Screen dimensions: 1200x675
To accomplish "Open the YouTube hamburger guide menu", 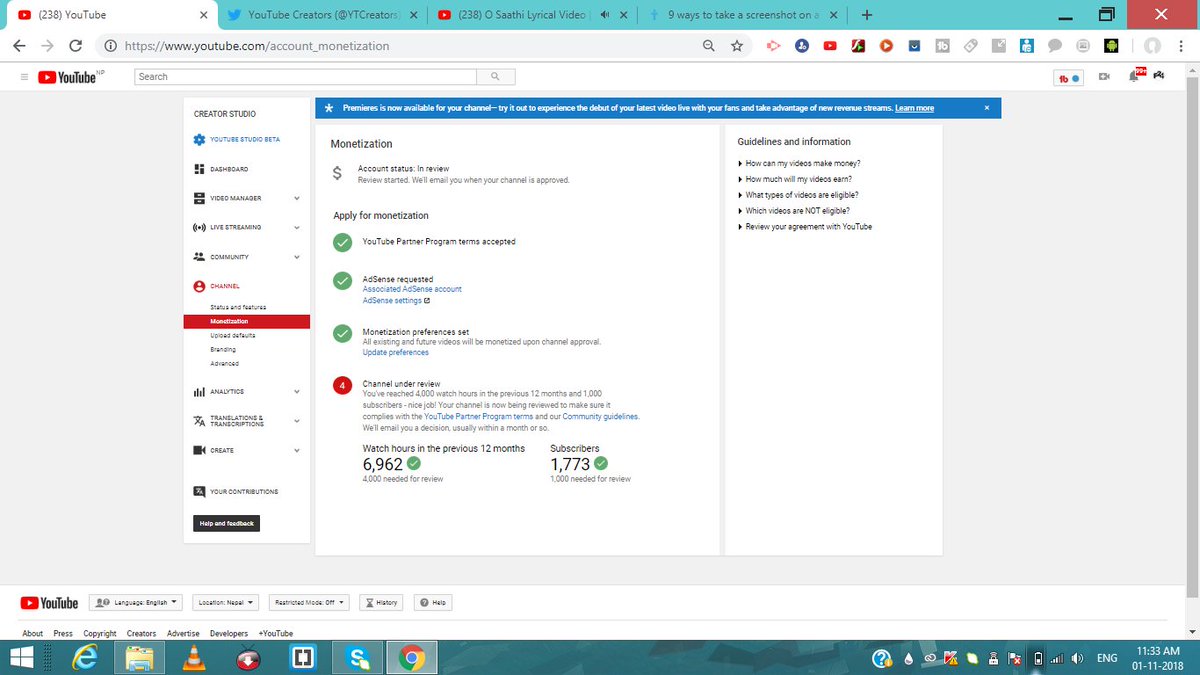I will pos(23,77).
